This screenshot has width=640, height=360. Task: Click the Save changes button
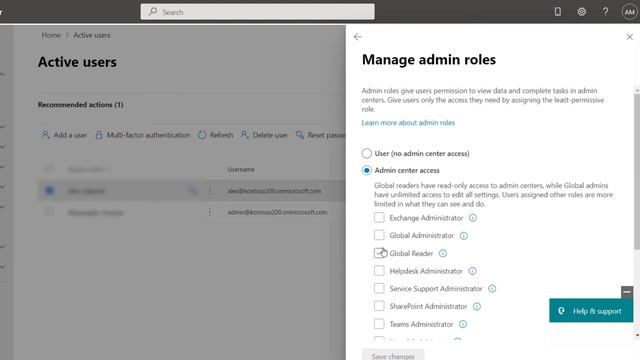click(393, 355)
